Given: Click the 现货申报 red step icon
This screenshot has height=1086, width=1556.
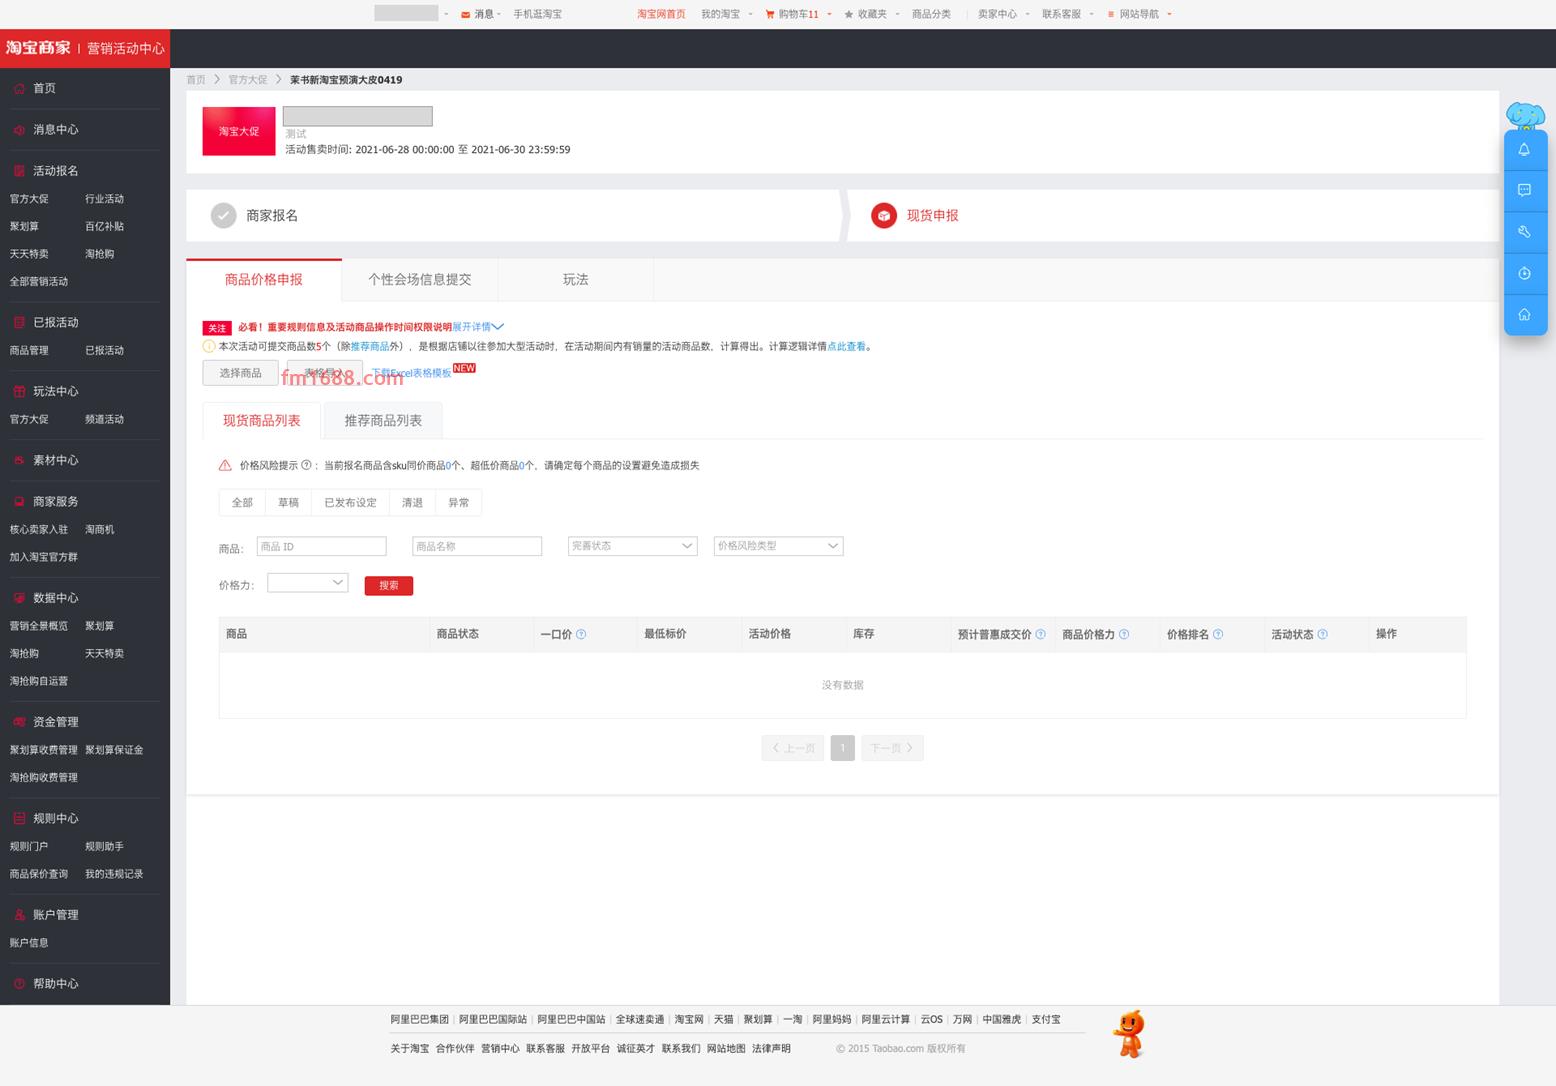Looking at the screenshot, I should coord(884,216).
